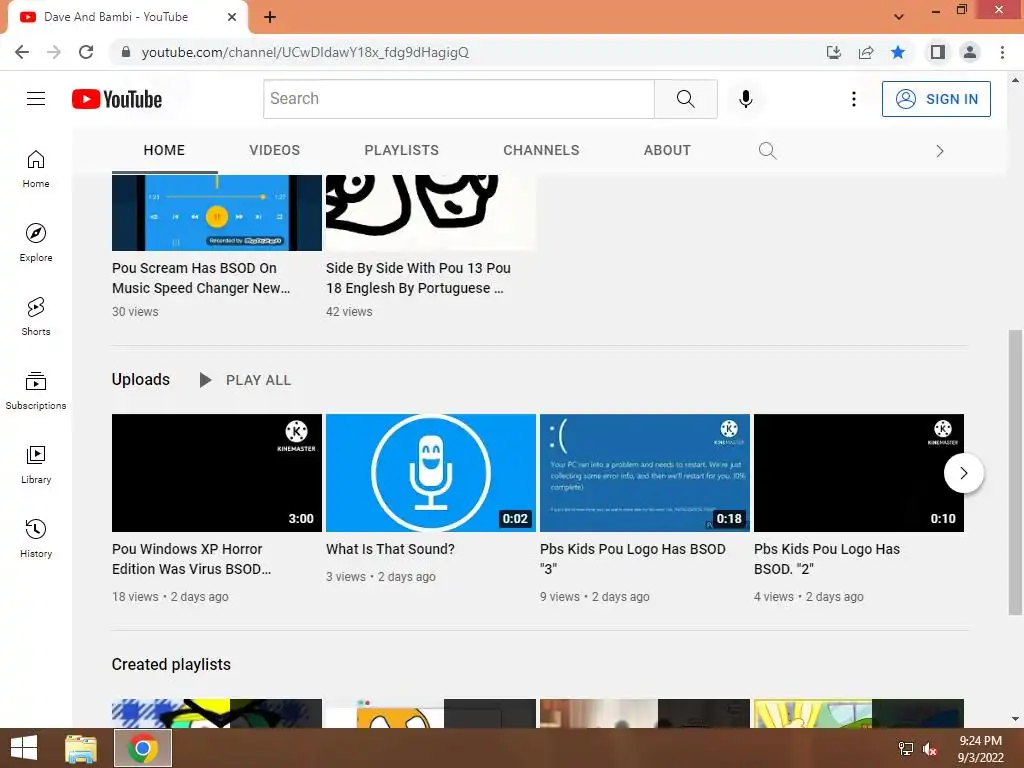Viewport: 1024px width, 768px height.
Task: Open 0:10 black Kinemaster thumbnail
Action: tap(859, 473)
